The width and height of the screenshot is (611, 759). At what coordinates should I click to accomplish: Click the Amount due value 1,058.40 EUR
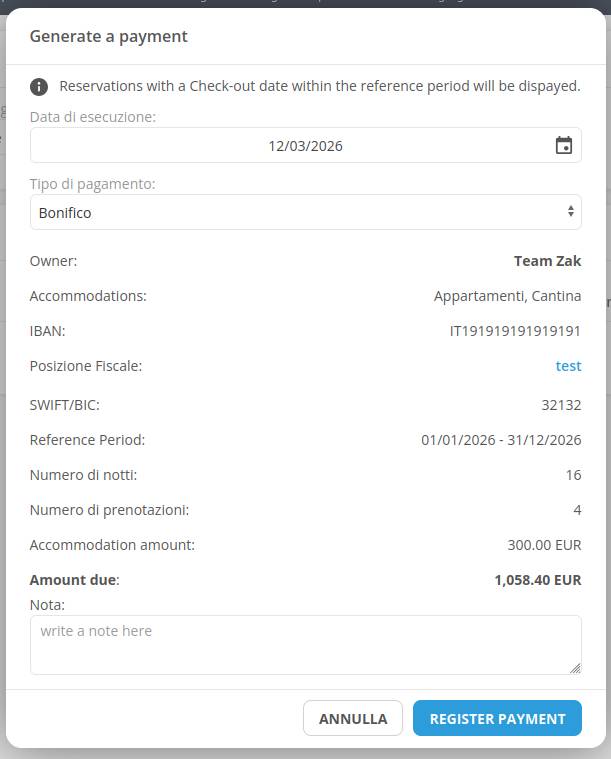pyautogui.click(x=537, y=580)
